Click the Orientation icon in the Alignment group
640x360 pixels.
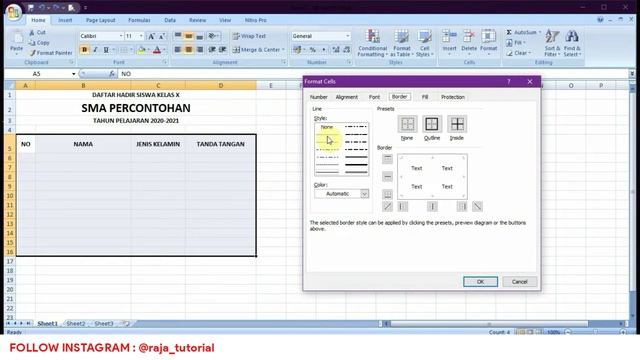(x=213, y=36)
